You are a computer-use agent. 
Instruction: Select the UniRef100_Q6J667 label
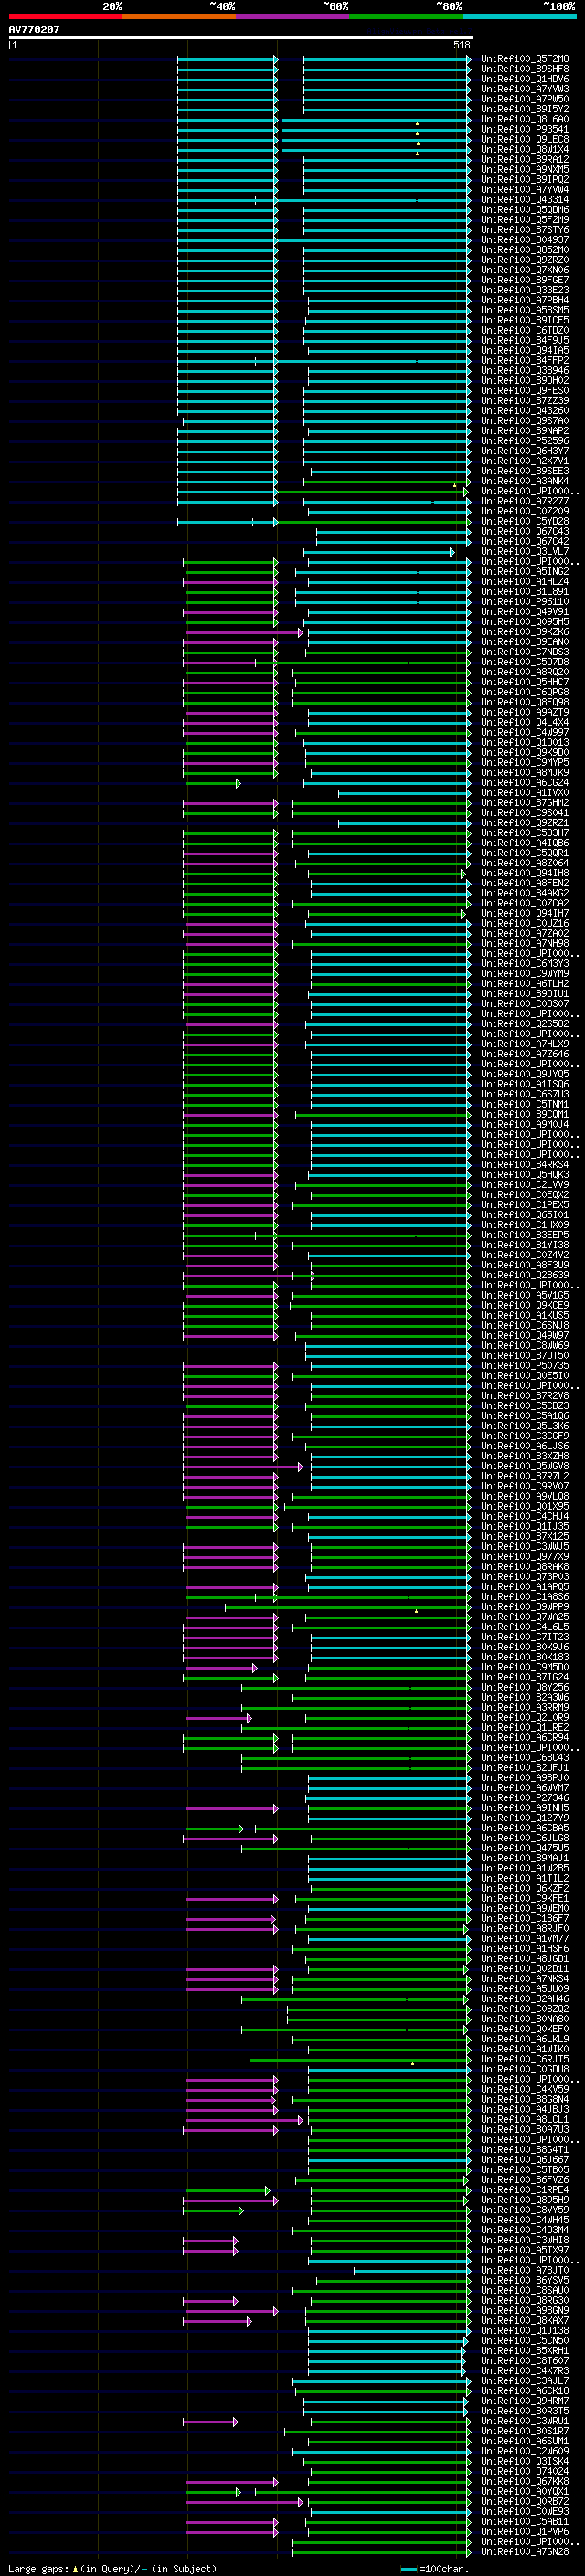[525, 2160]
